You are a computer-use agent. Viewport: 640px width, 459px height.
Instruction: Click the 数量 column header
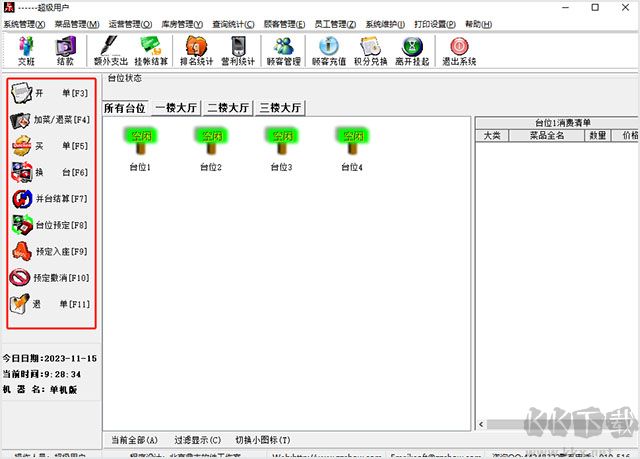pyautogui.click(x=598, y=135)
